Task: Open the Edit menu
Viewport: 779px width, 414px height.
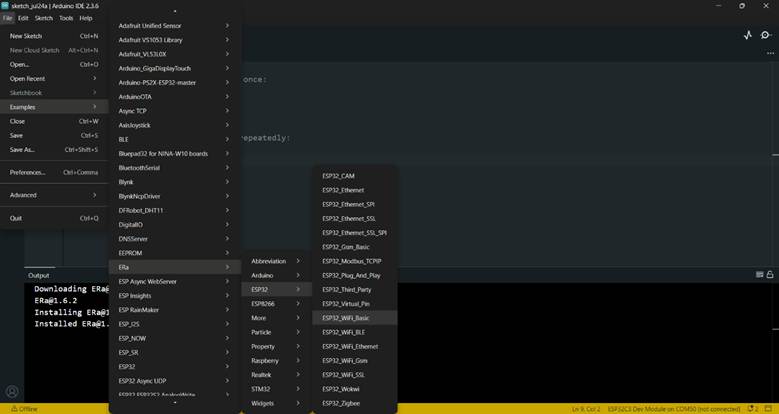Action: 23,18
